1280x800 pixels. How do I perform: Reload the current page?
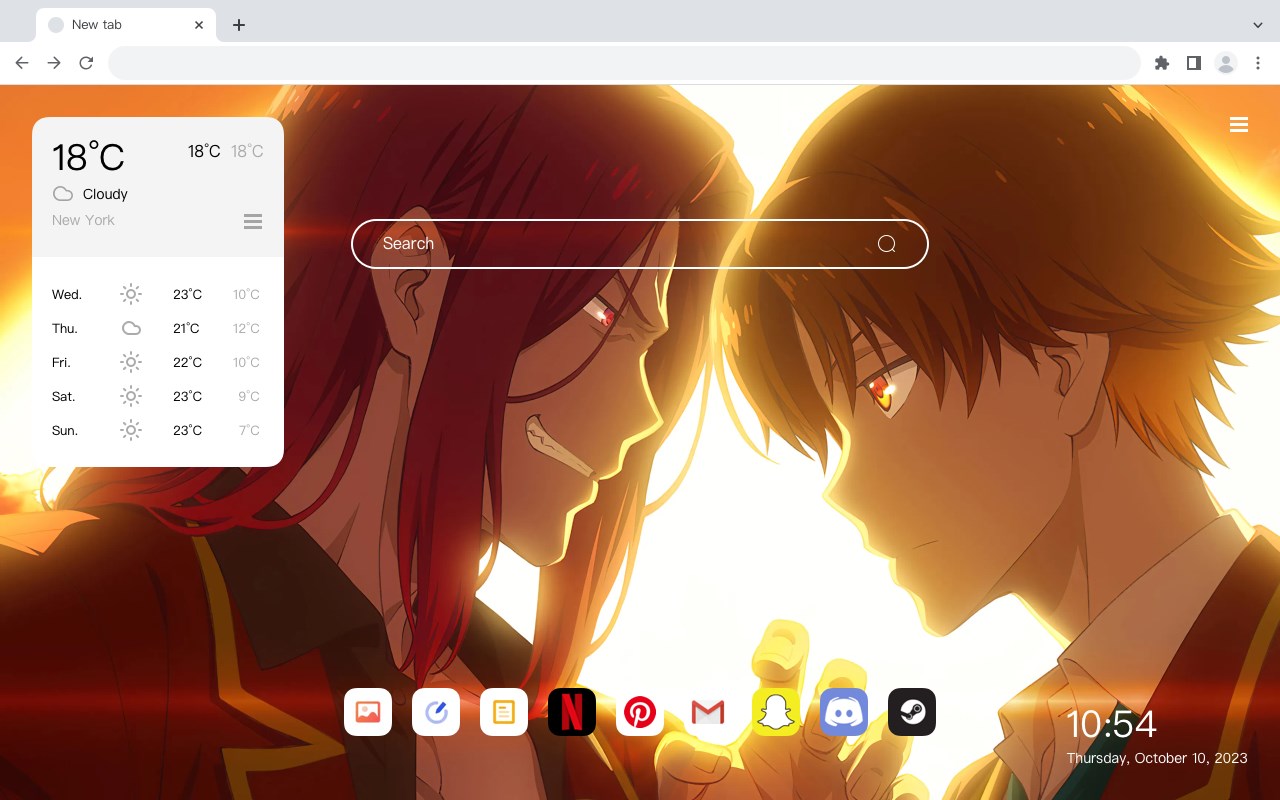click(86, 63)
